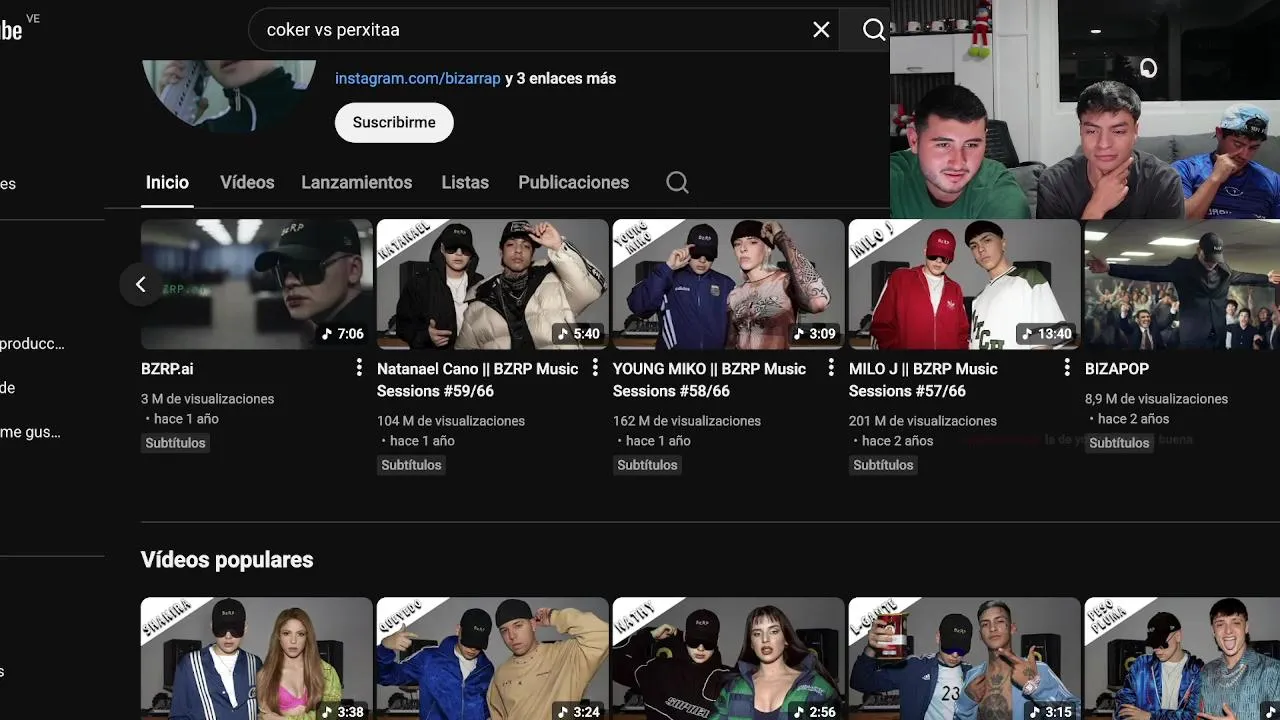Open the Nathy session thumbnail
Image resolution: width=1280 pixels, height=720 pixels.
pos(729,658)
